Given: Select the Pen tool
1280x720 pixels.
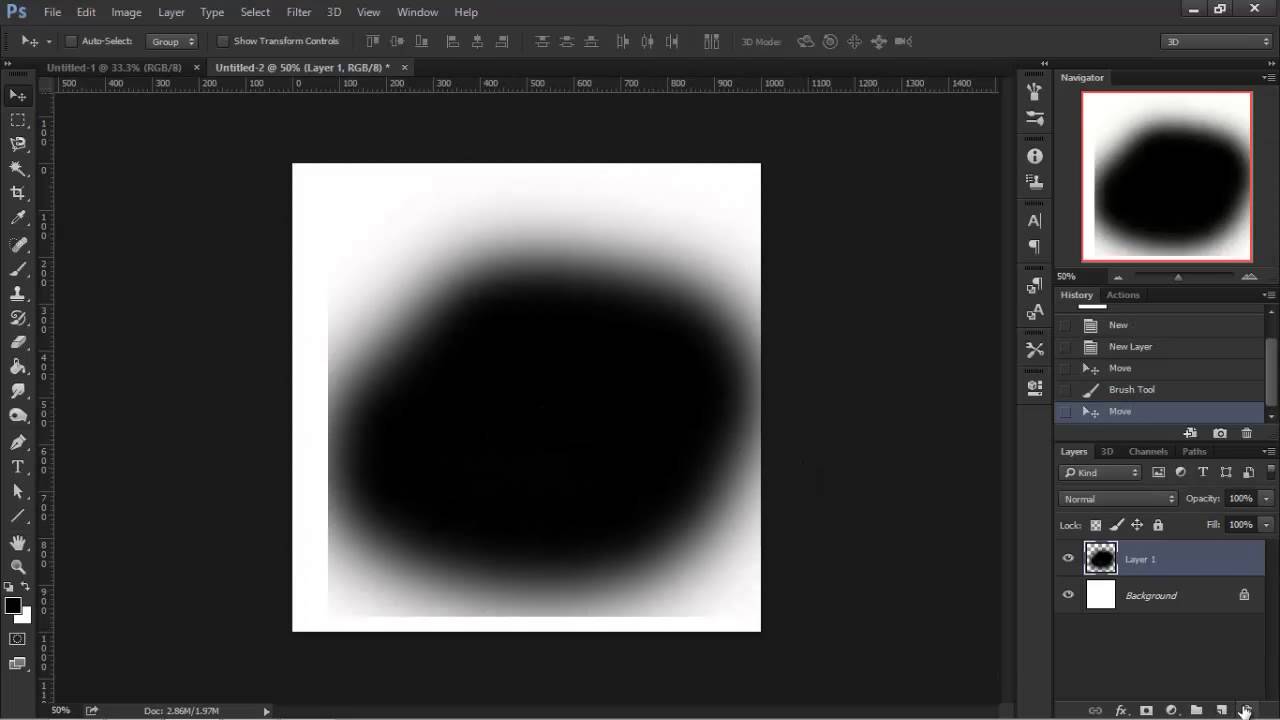Looking at the screenshot, I should pos(18,442).
